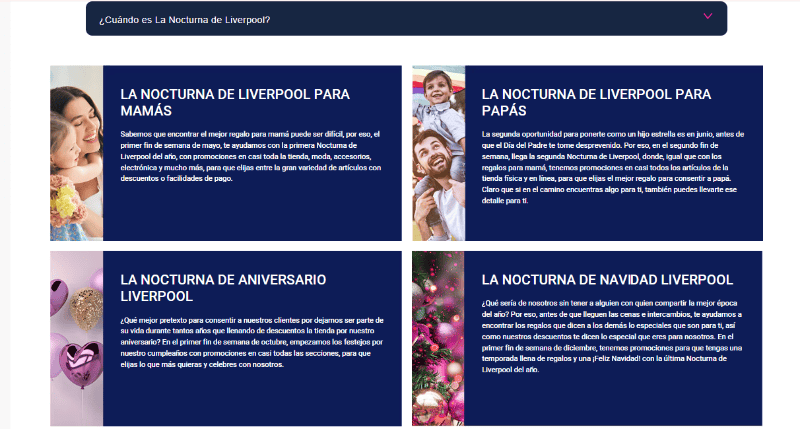Click the father carrying child photo
The height and width of the screenshot is (429, 800).
coord(439,153)
